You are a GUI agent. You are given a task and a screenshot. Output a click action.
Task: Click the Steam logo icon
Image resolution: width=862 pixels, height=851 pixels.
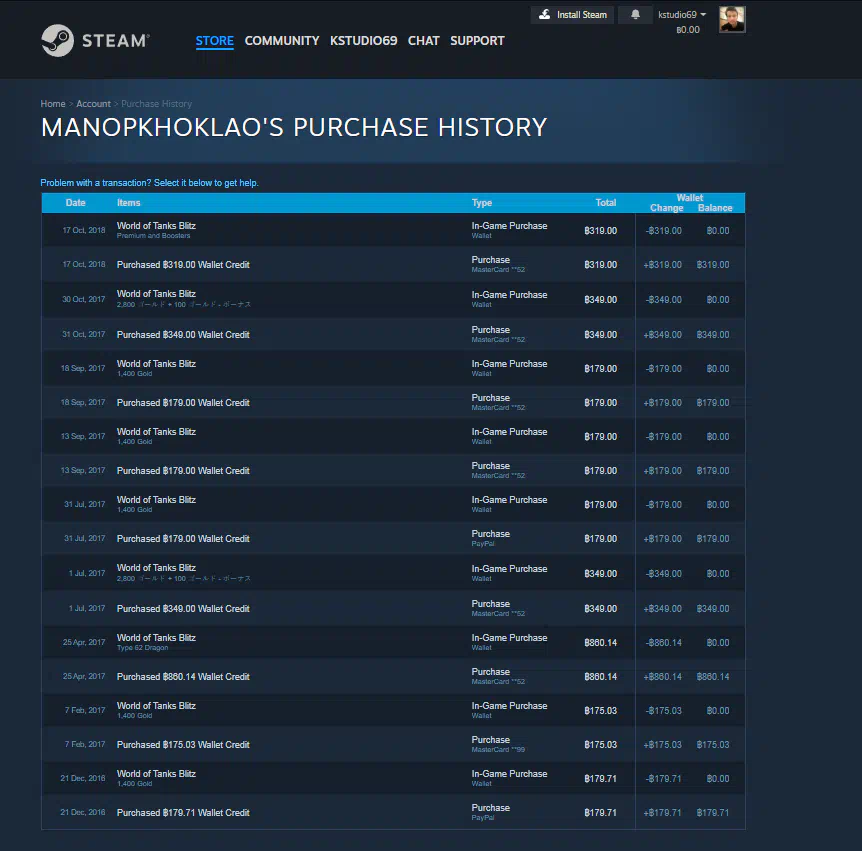(x=57, y=40)
